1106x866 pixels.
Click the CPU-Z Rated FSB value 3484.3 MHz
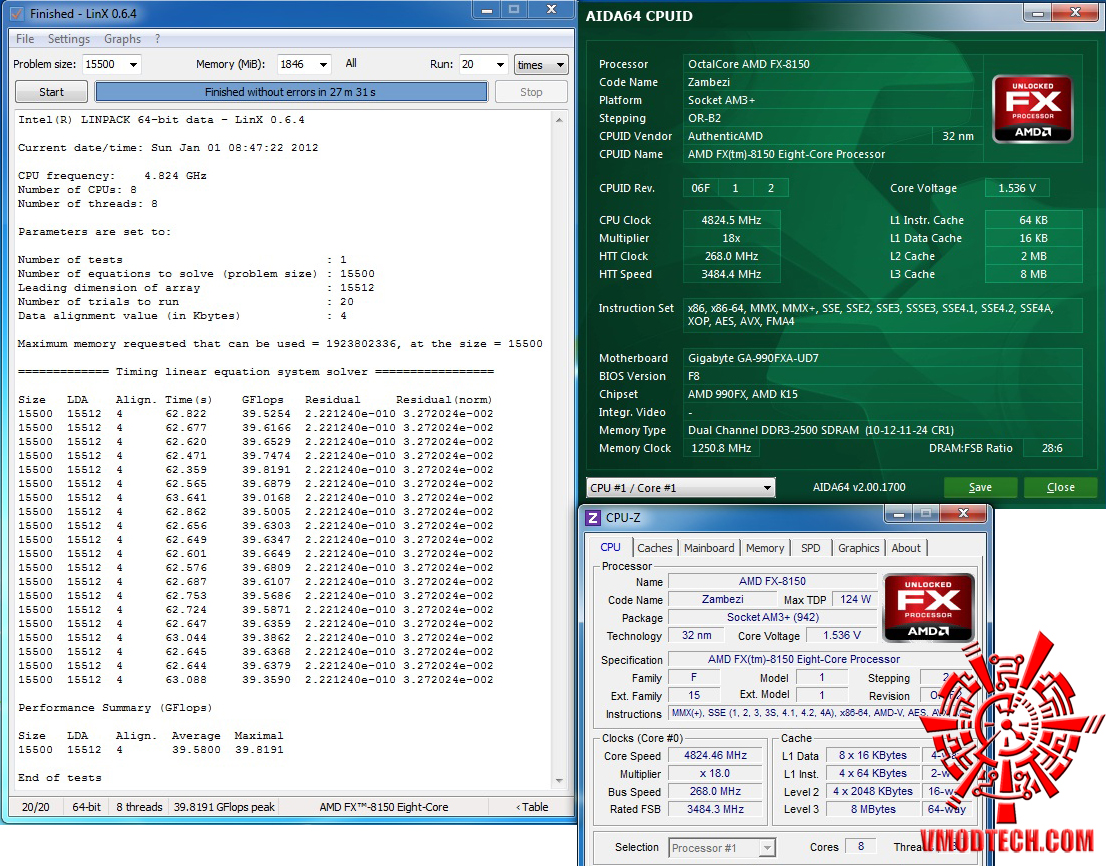[x=715, y=810]
